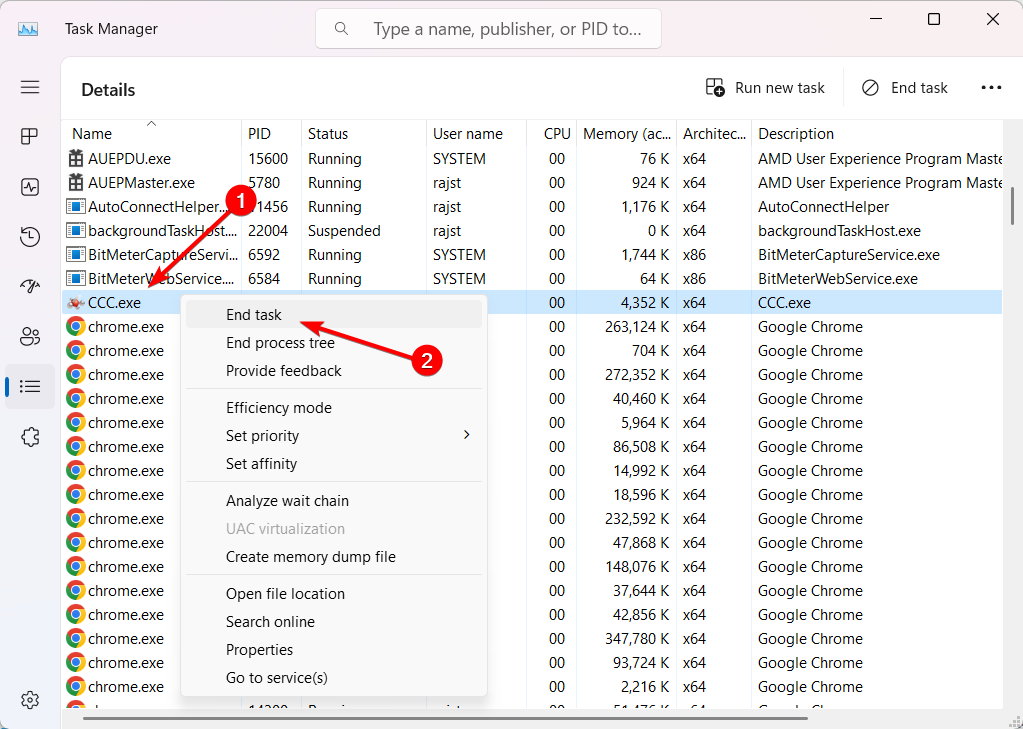Open the App history icon in sidebar
Screen dimensions: 1023x729
tap(30, 237)
